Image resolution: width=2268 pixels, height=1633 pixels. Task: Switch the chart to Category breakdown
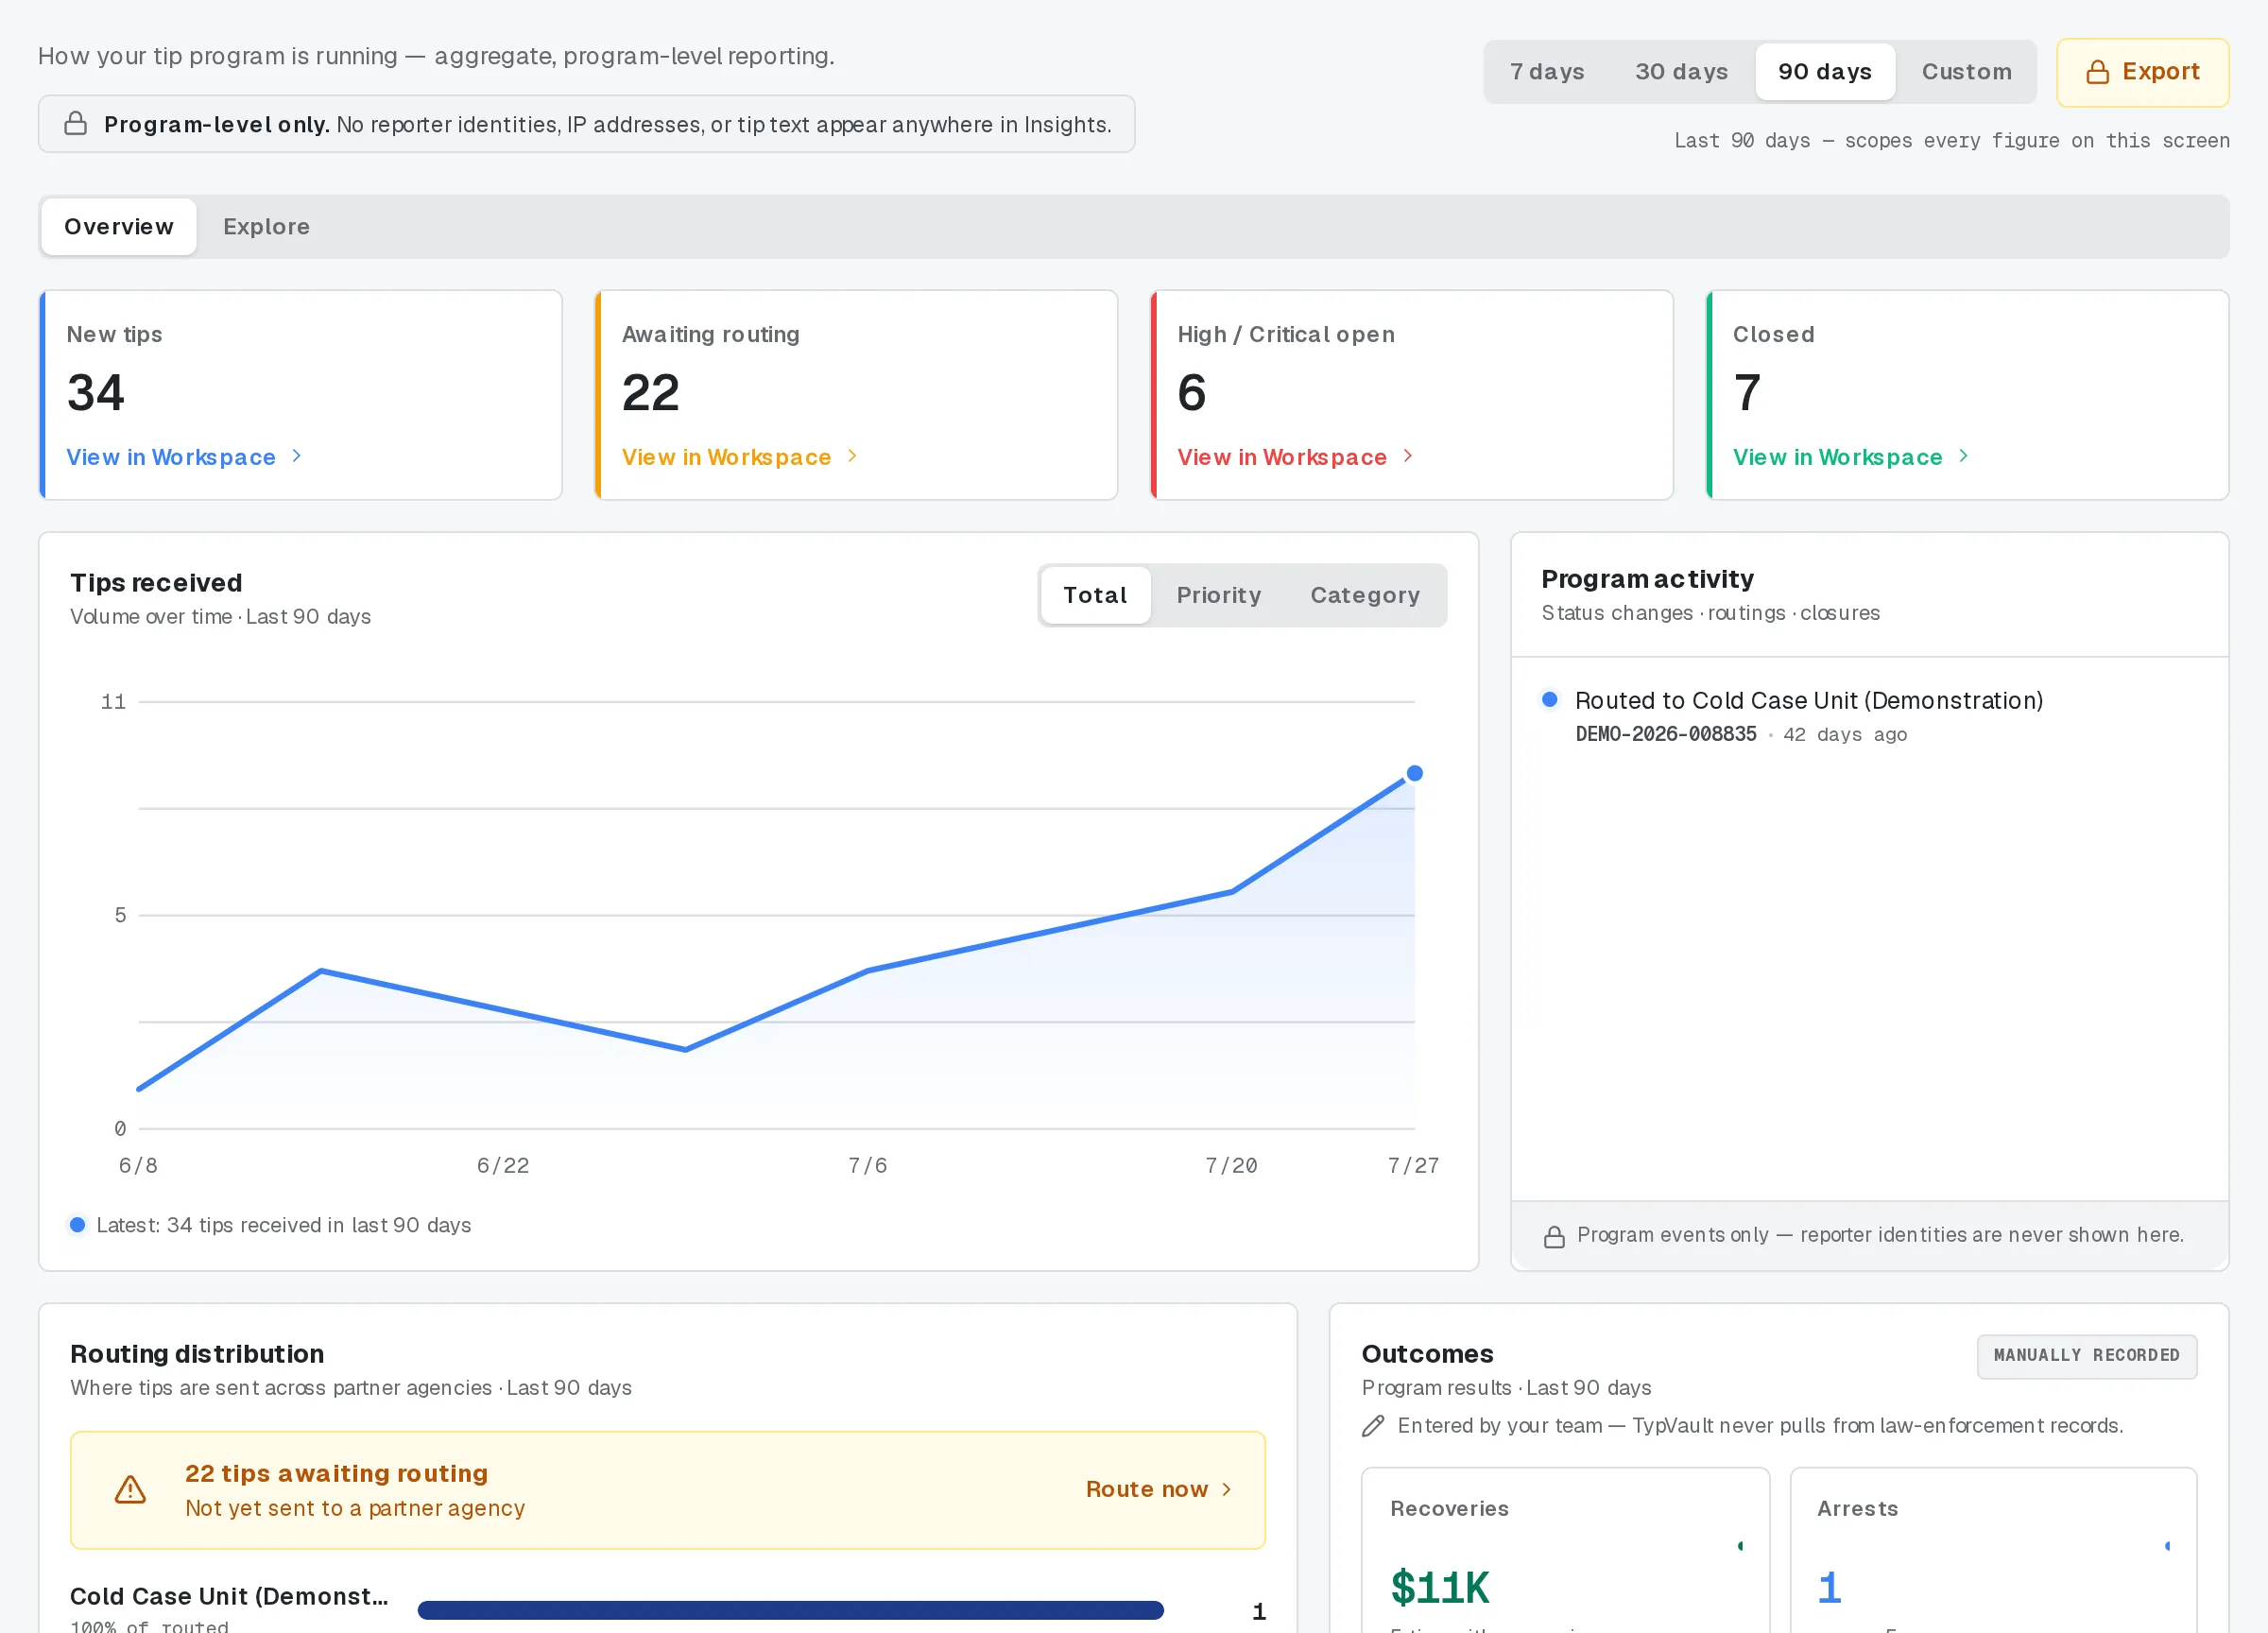click(1364, 595)
